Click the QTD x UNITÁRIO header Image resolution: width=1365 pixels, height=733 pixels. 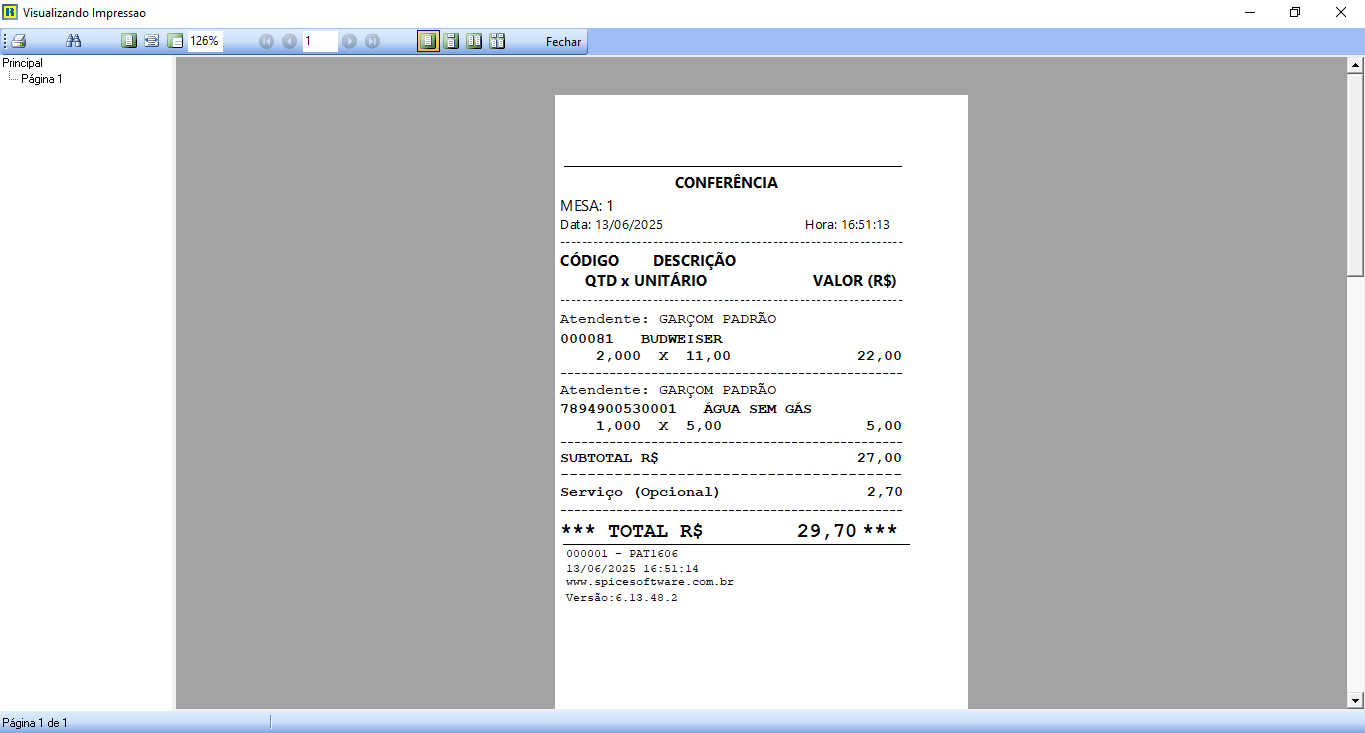pyautogui.click(x=646, y=281)
